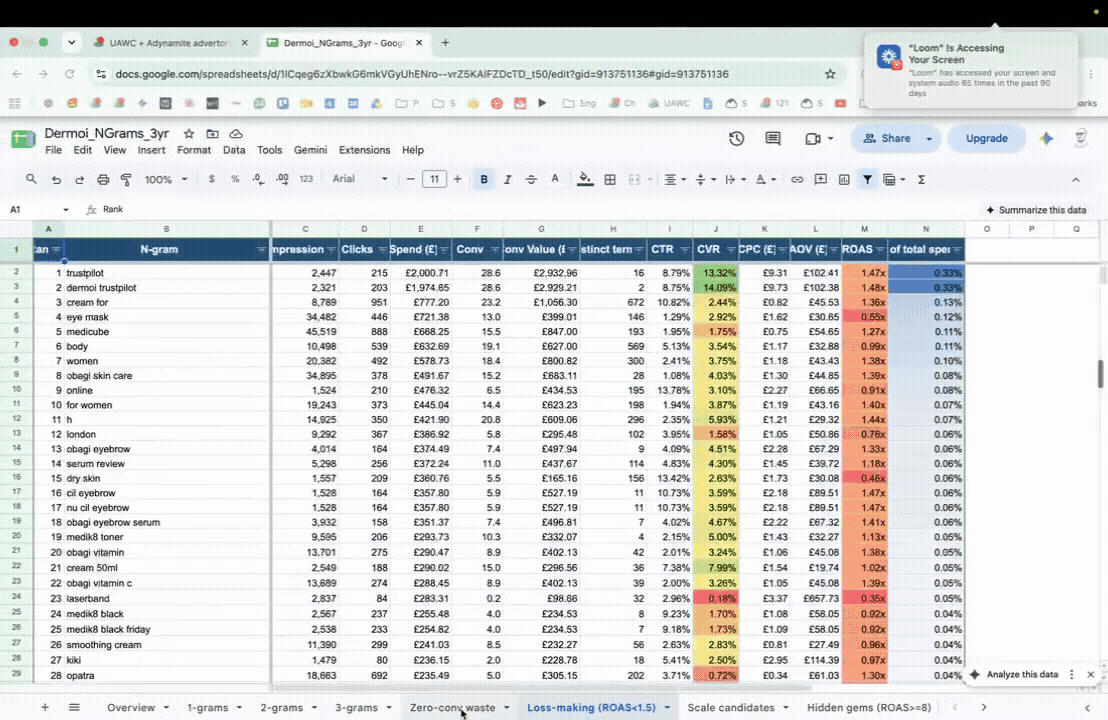The width and height of the screenshot is (1108, 720).
Task: Open horizontal align dropdown
Action: [675, 179]
